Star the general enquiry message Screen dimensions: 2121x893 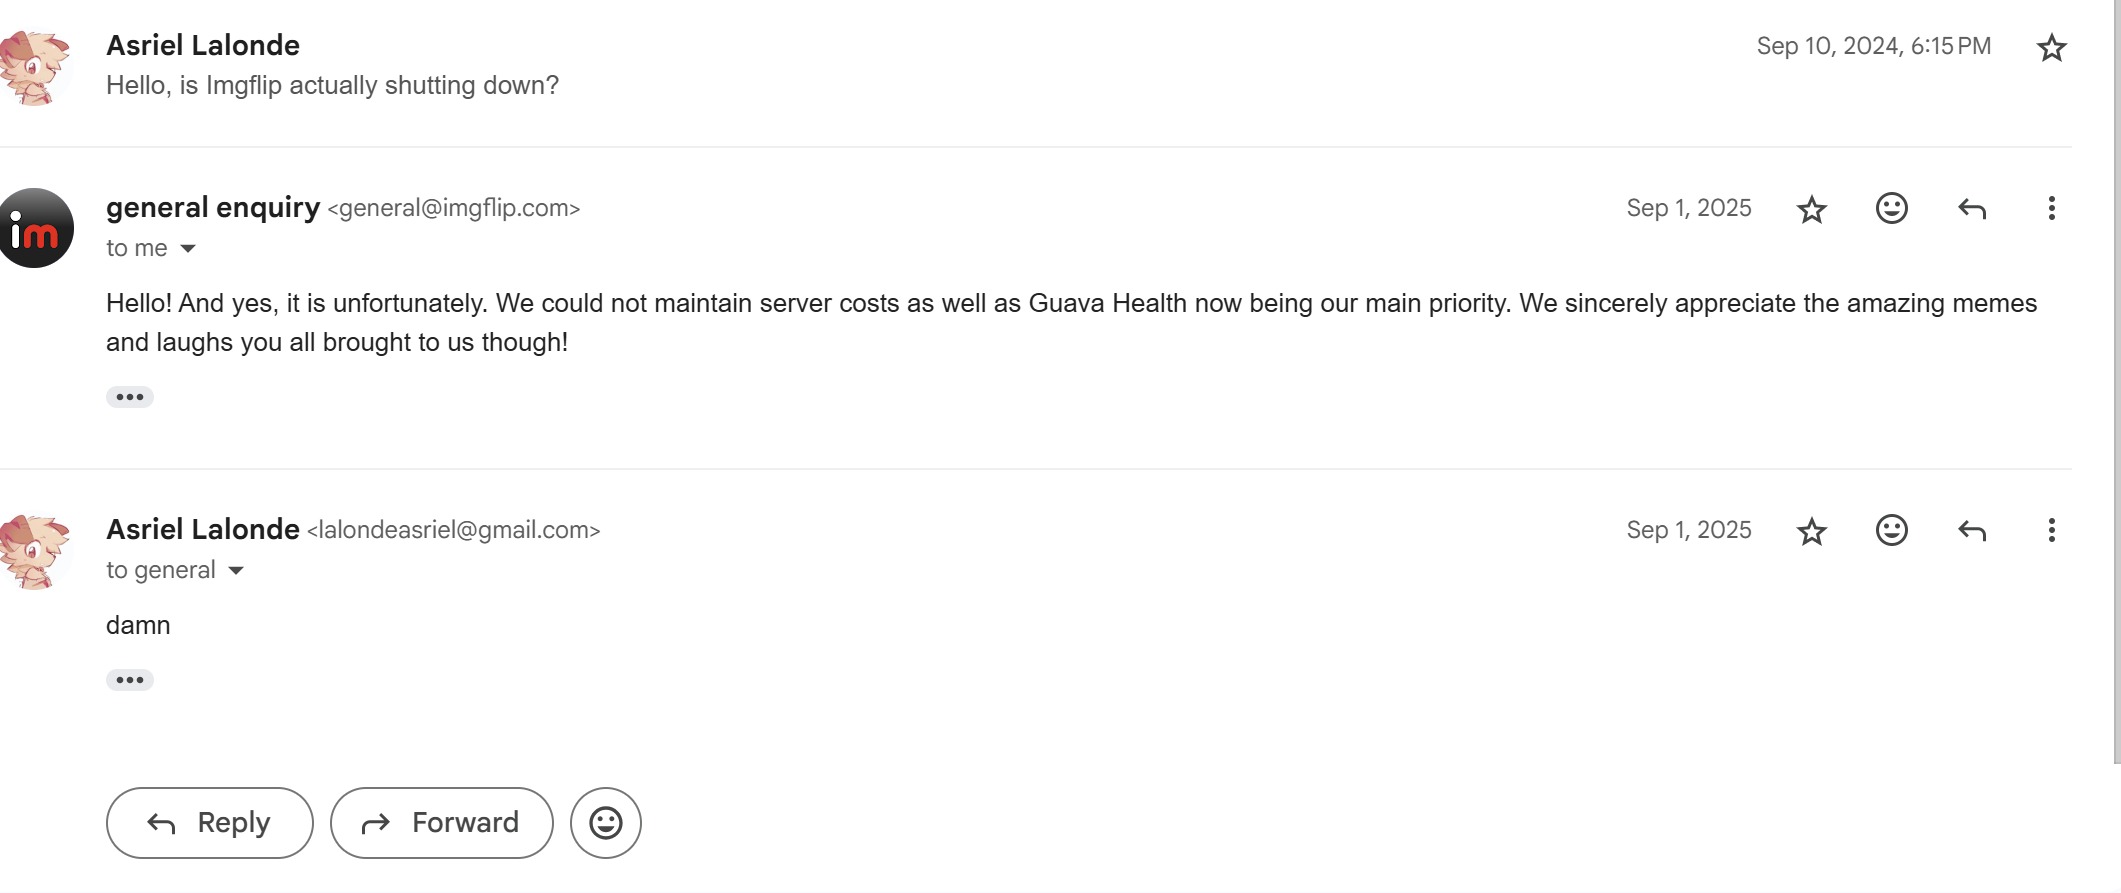coord(1811,209)
